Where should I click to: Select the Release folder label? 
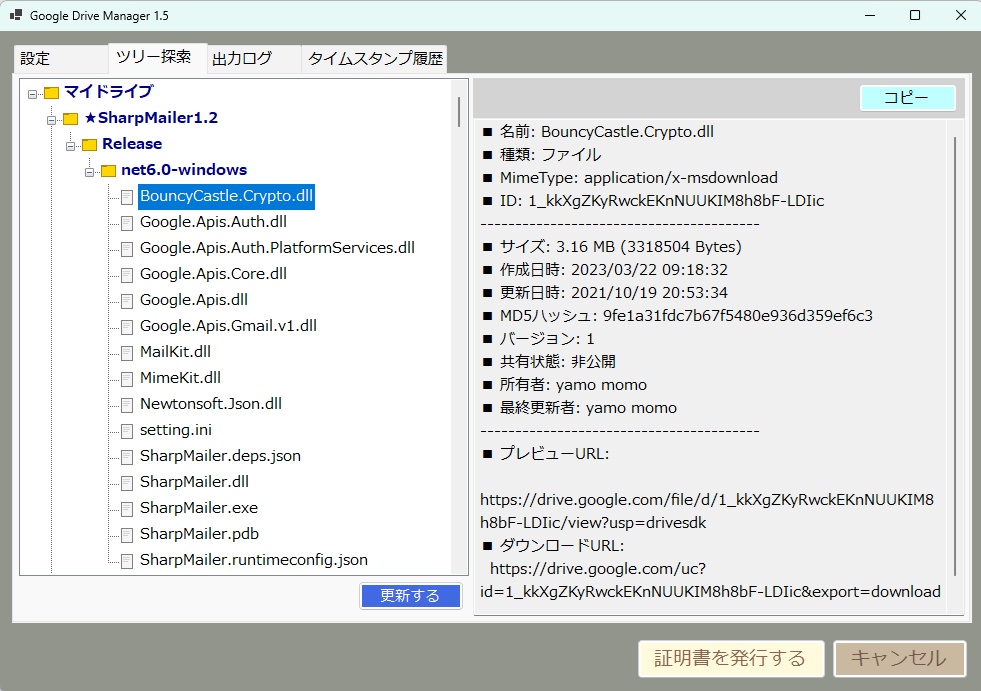click(132, 144)
